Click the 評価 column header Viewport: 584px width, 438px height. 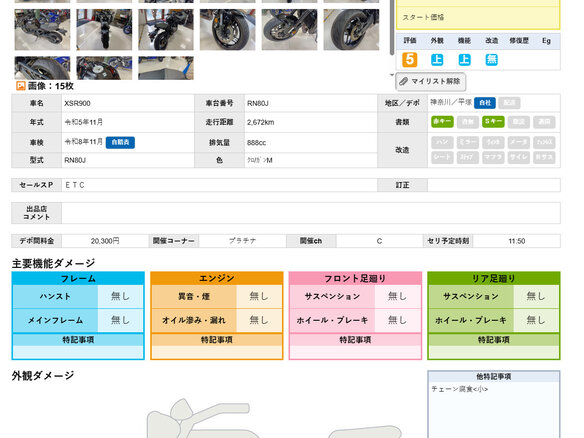[x=410, y=41]
